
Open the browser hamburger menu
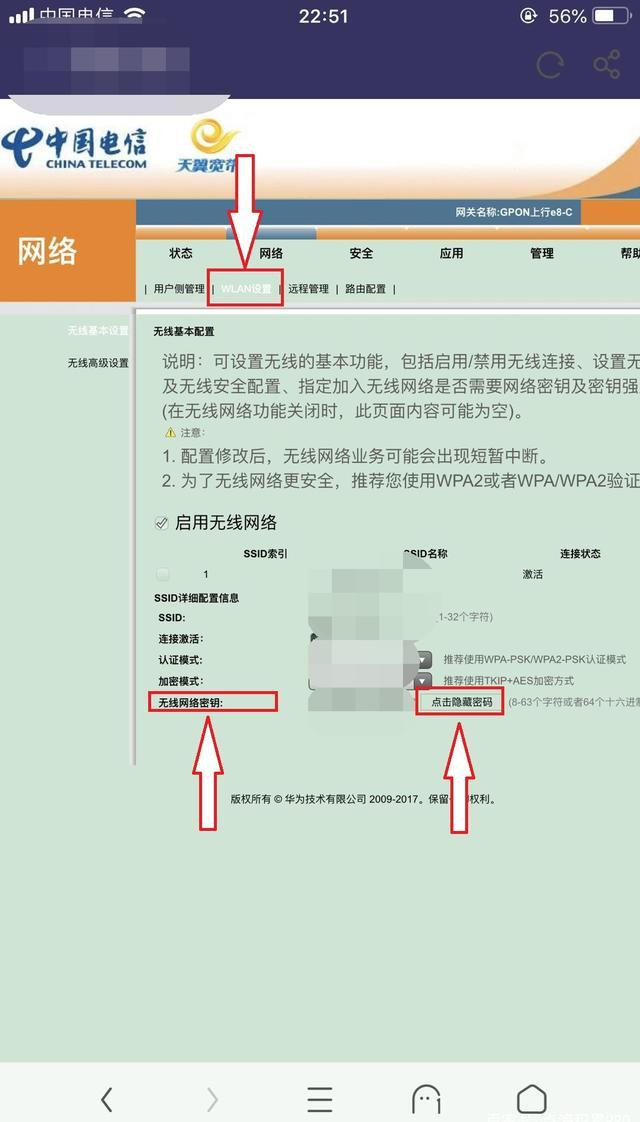click(x=320, y=1099)
